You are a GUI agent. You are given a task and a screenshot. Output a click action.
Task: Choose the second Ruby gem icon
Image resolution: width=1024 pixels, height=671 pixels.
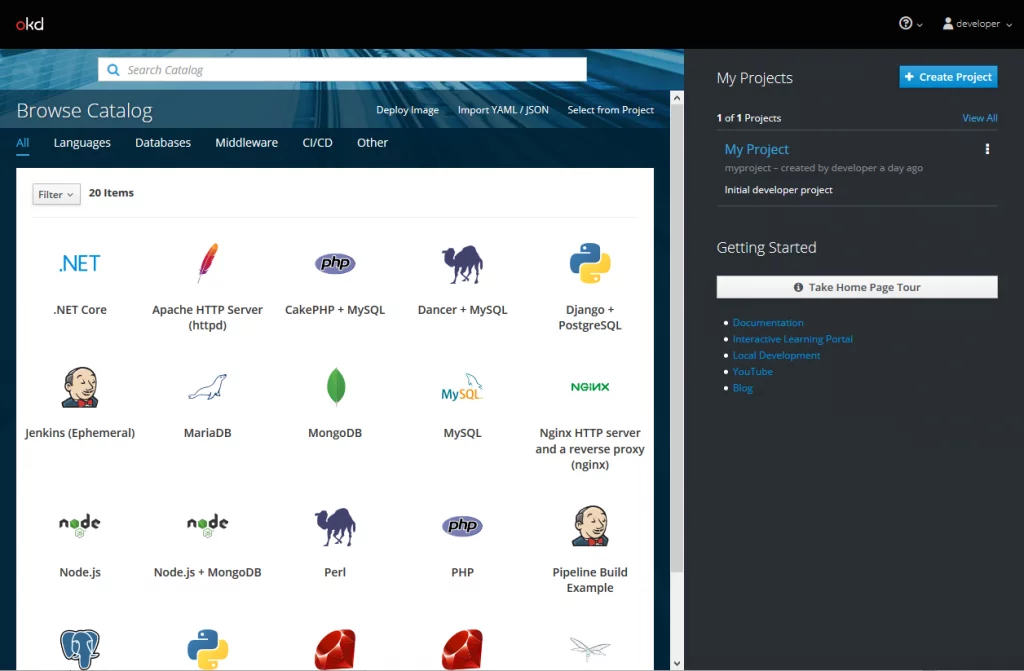462,649
